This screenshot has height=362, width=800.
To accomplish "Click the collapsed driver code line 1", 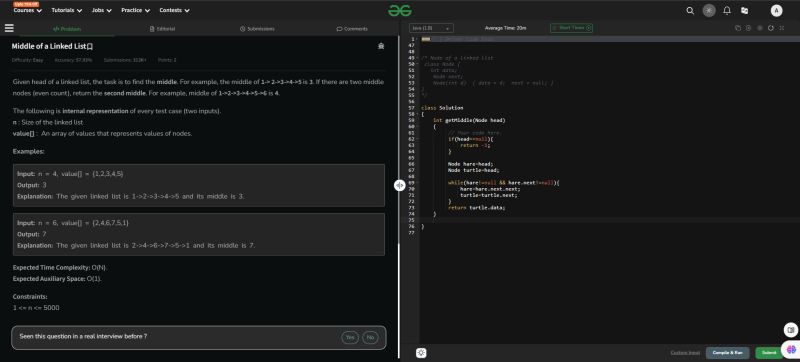I will tap(609, 39).
